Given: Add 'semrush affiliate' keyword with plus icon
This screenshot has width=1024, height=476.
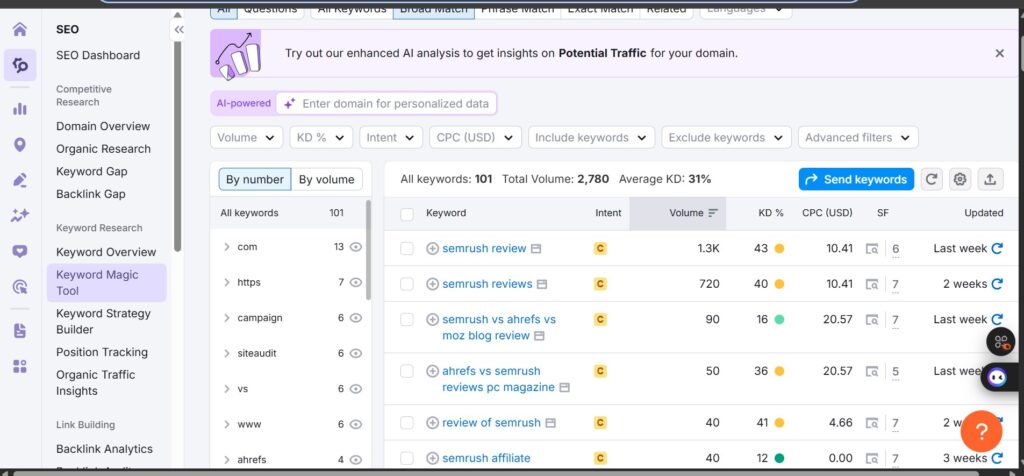Looking at the screenshot, I should pos(432,458).
